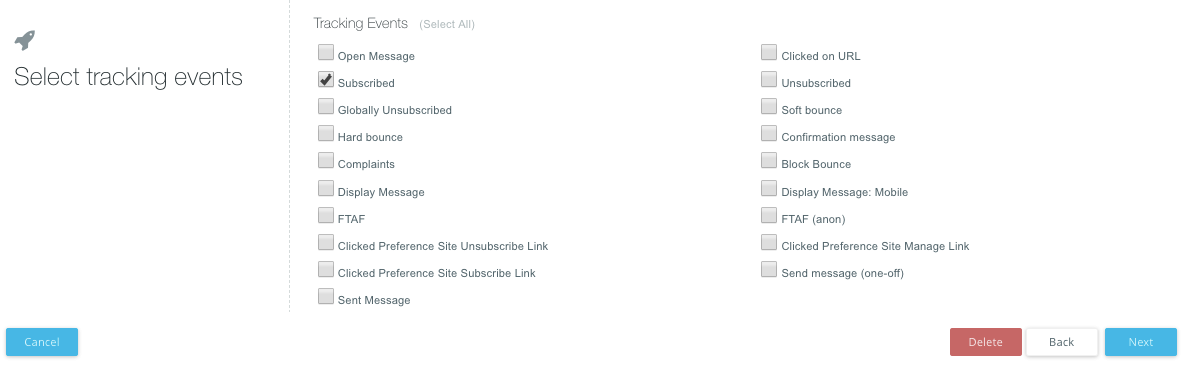Check the Block Bounce tracking event

point(769,161)
